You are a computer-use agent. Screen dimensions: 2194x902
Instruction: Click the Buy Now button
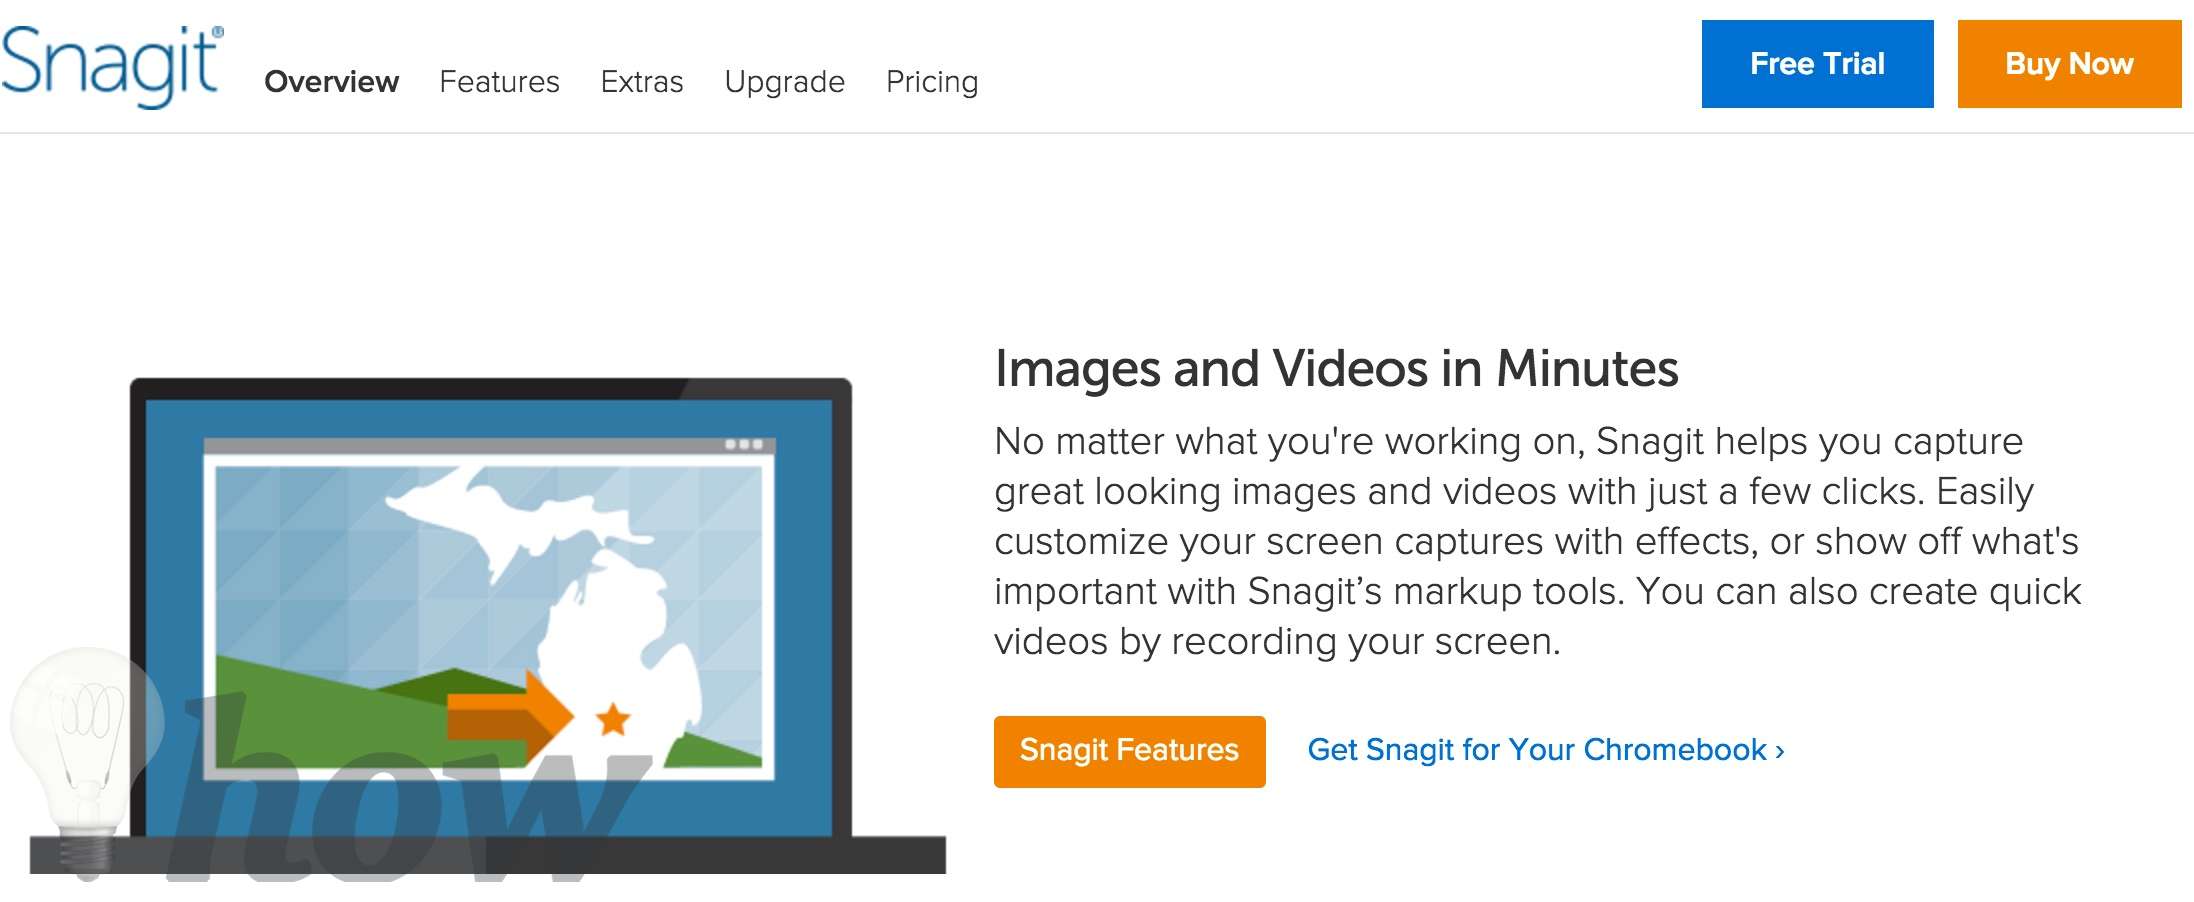(x=2069, y=64)
